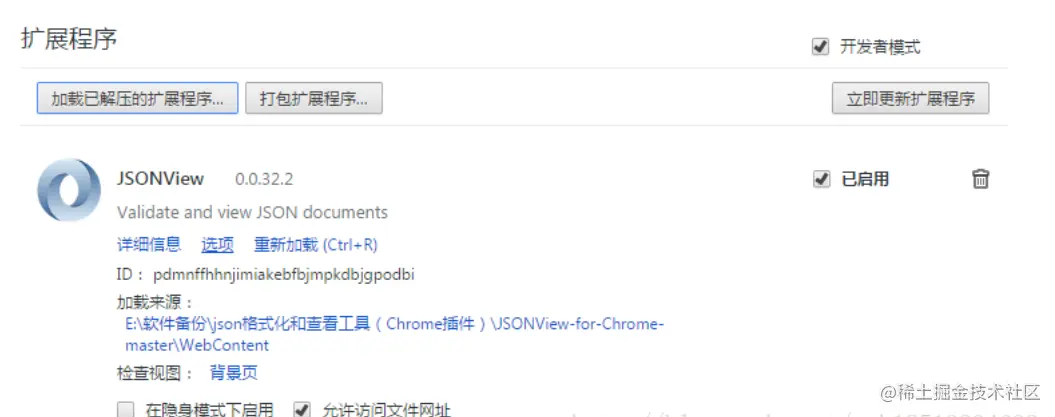Remove JSONView using the trash can icon

tap(980, 179)
